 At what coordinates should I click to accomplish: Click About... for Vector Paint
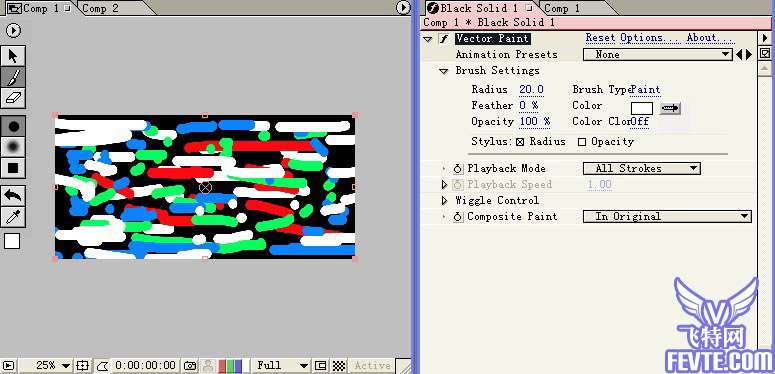710,38
